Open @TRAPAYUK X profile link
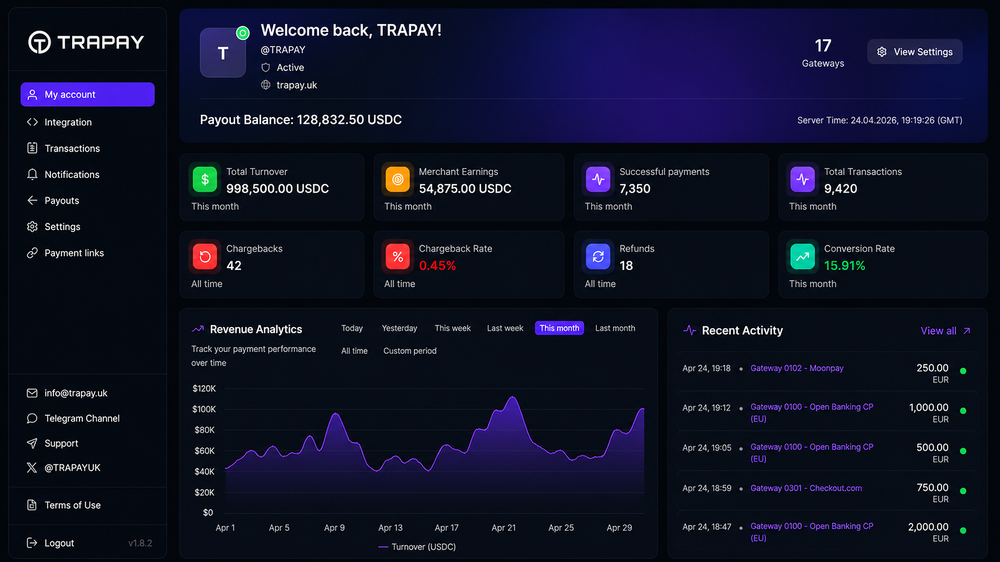The width and height of the screenshot is (1000, 562). [72, 468]
